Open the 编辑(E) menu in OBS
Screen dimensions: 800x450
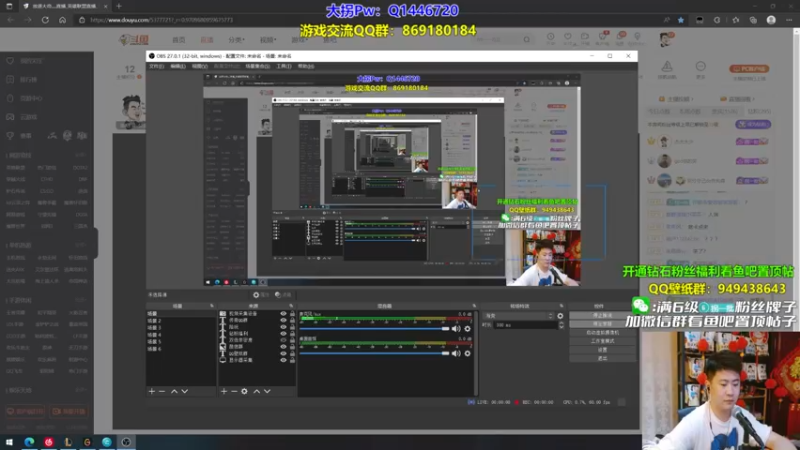[178, 66]
